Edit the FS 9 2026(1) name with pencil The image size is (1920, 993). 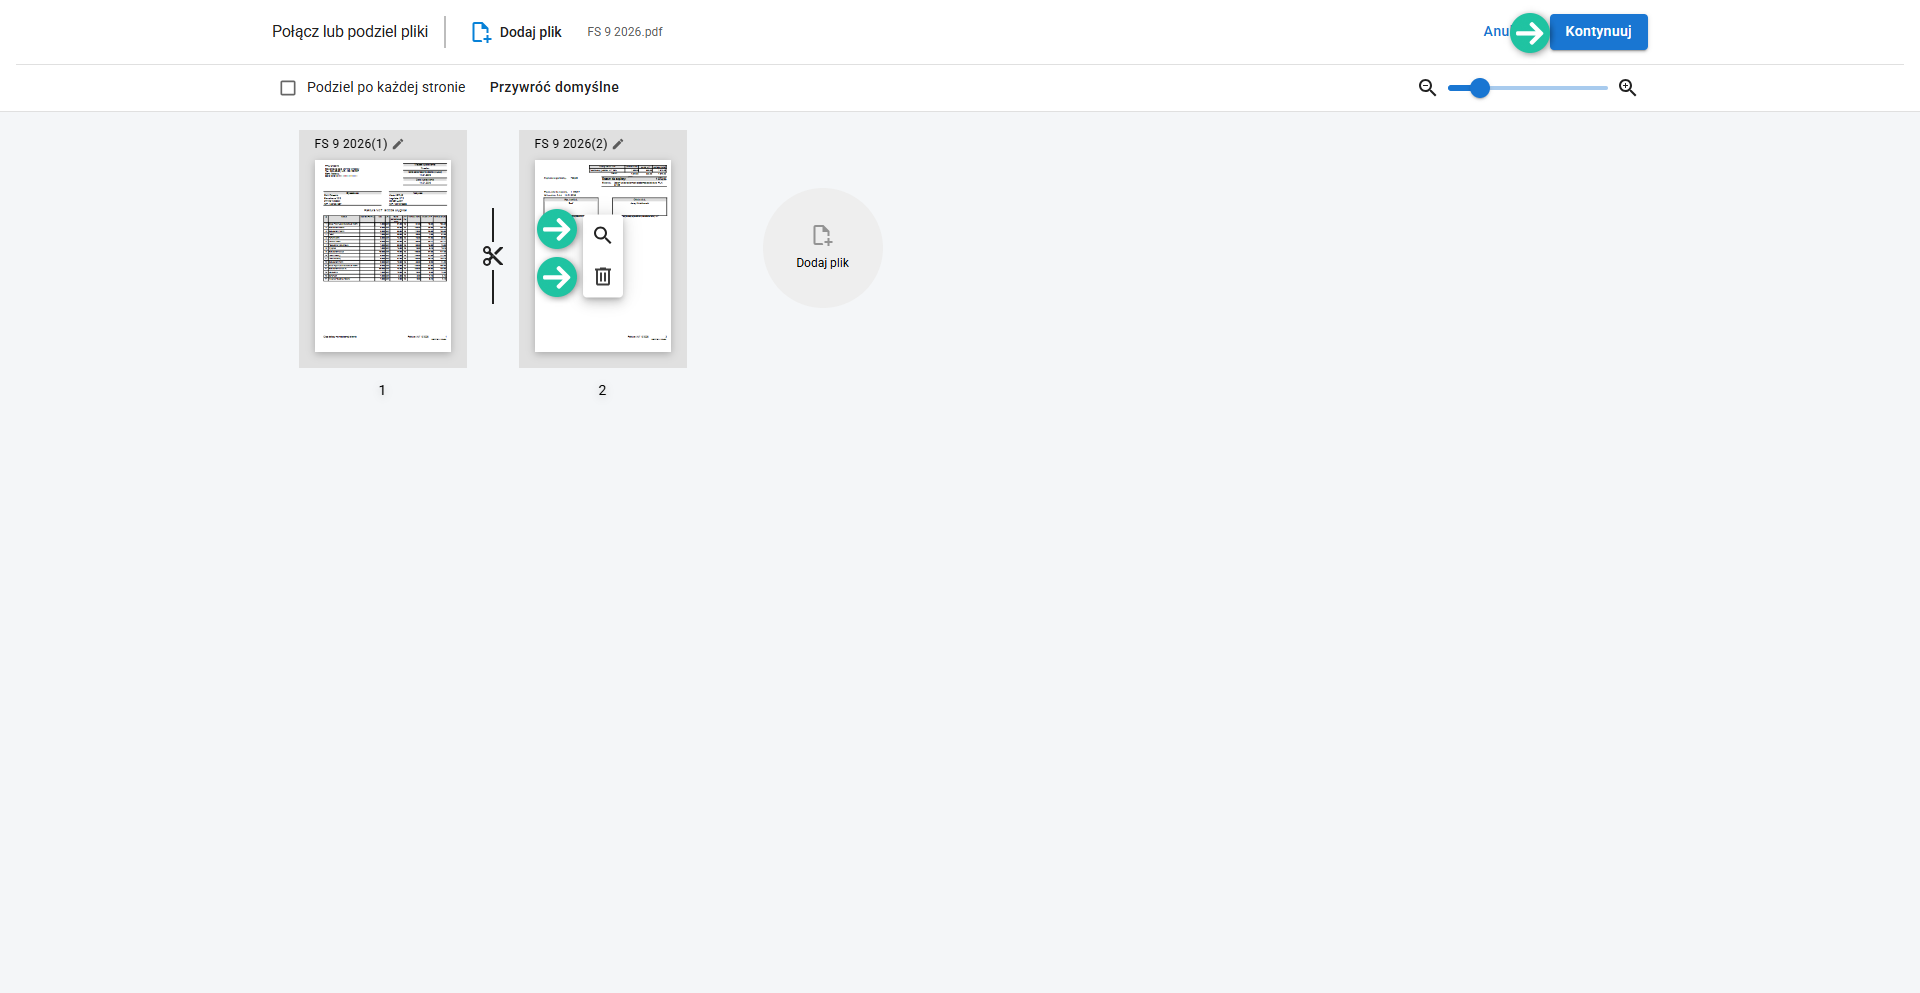click(398, 144)
